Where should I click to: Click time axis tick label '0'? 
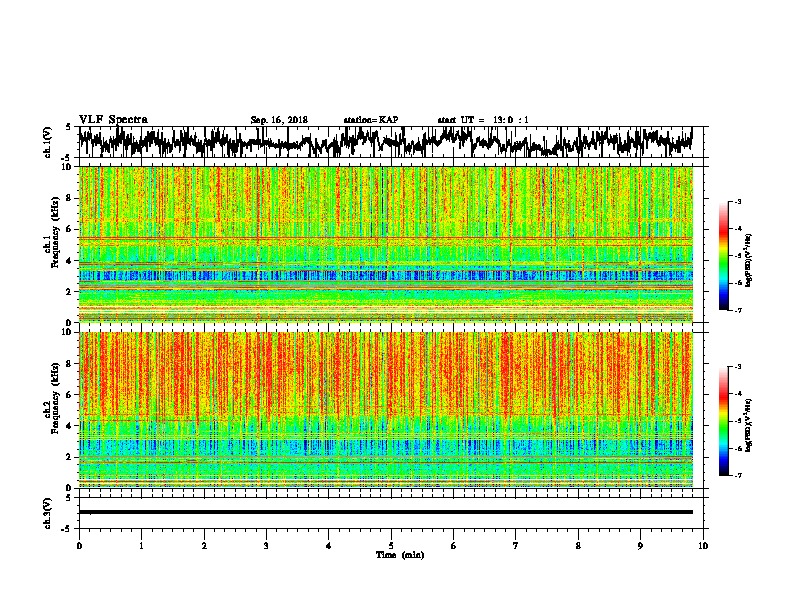[79, 546]
